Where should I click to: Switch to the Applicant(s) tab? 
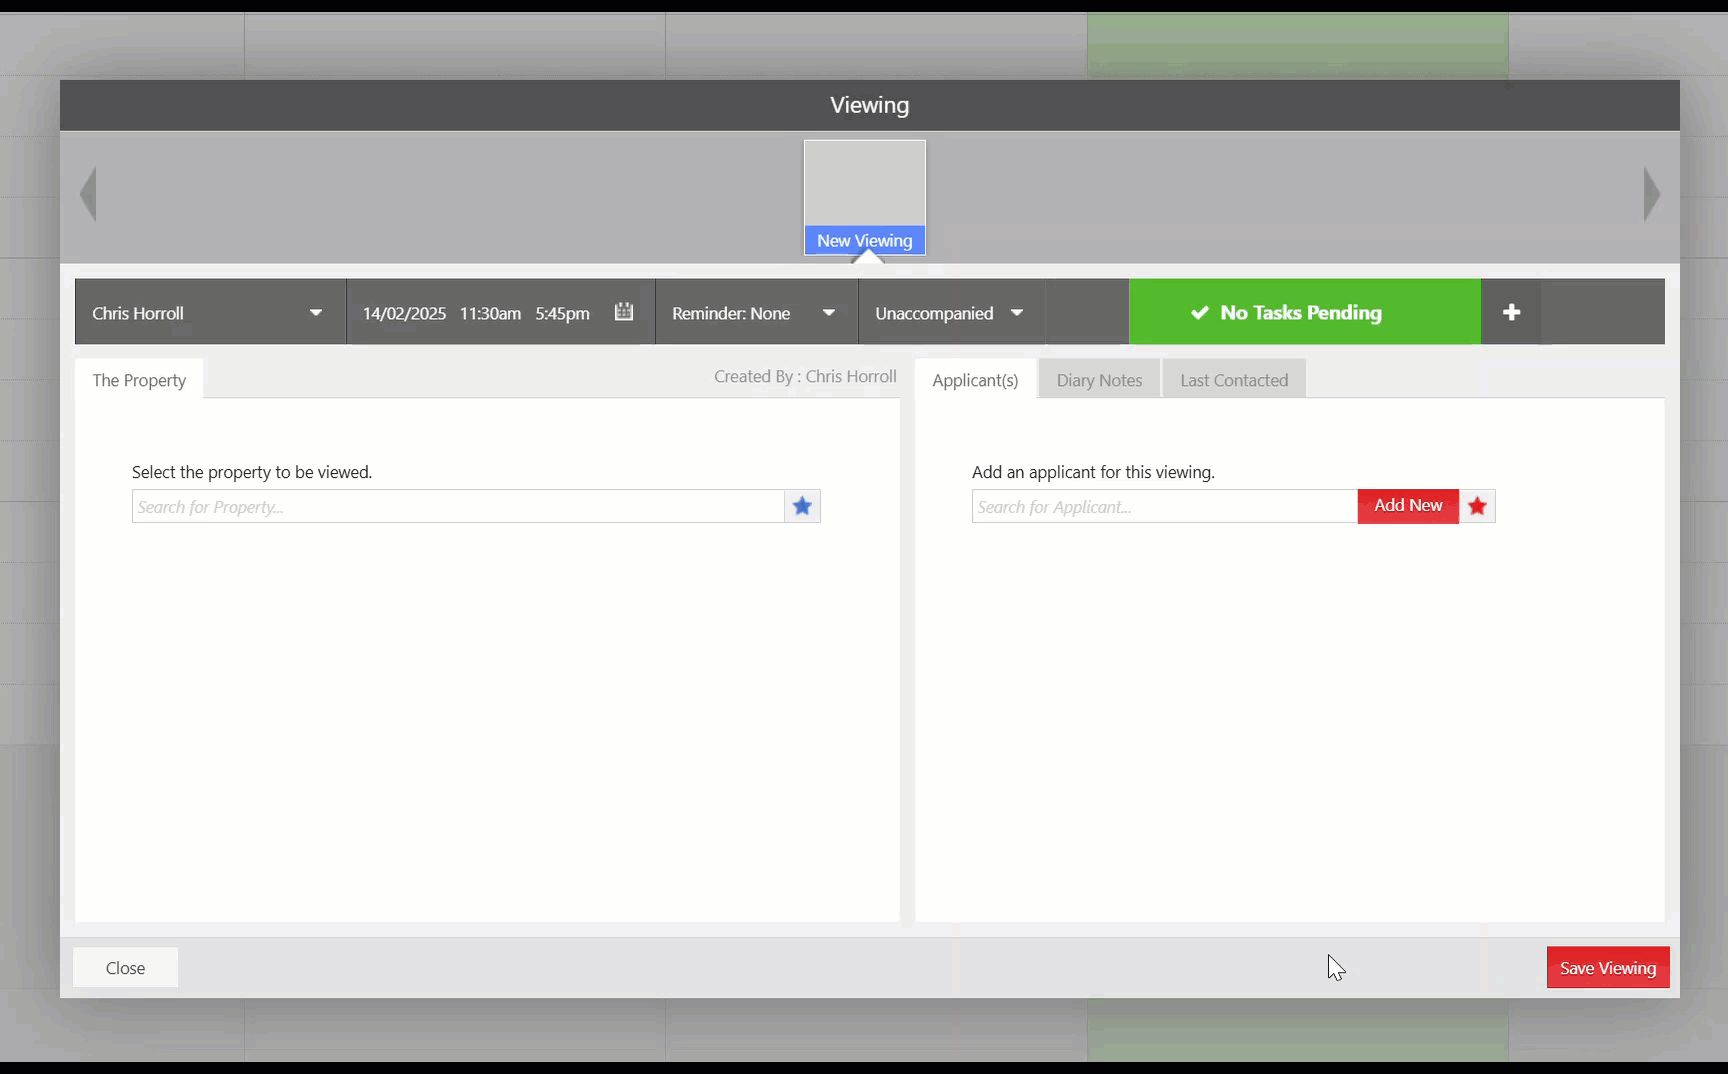pos(975,380)
